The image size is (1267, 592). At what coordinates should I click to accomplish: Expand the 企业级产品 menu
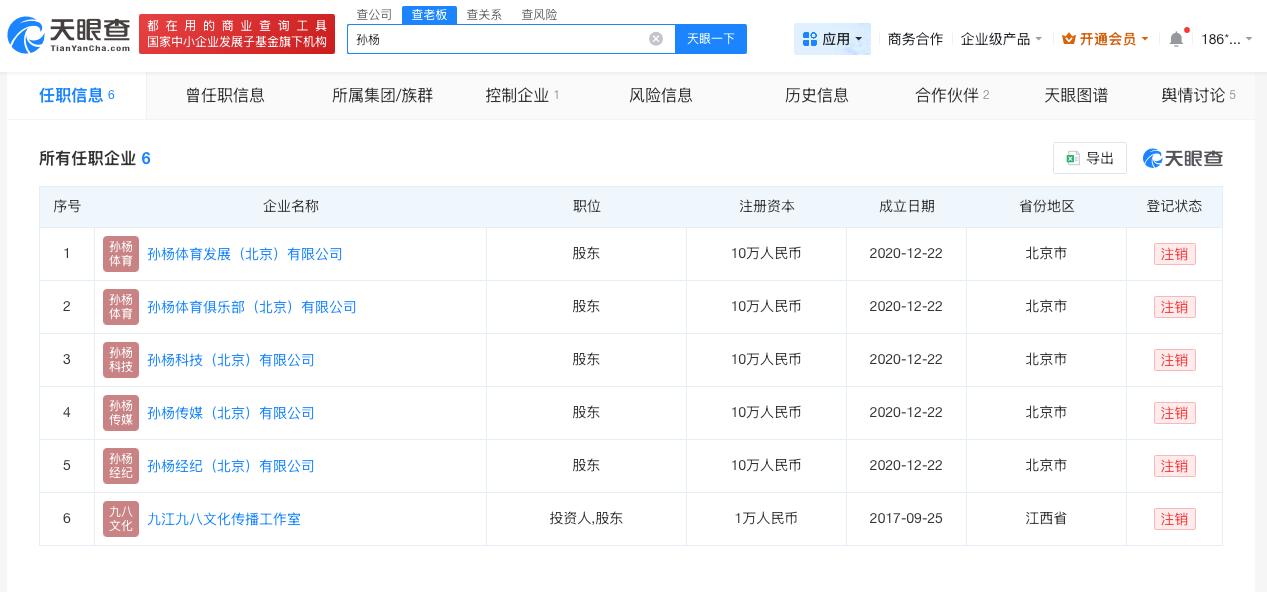(1001, 39)
